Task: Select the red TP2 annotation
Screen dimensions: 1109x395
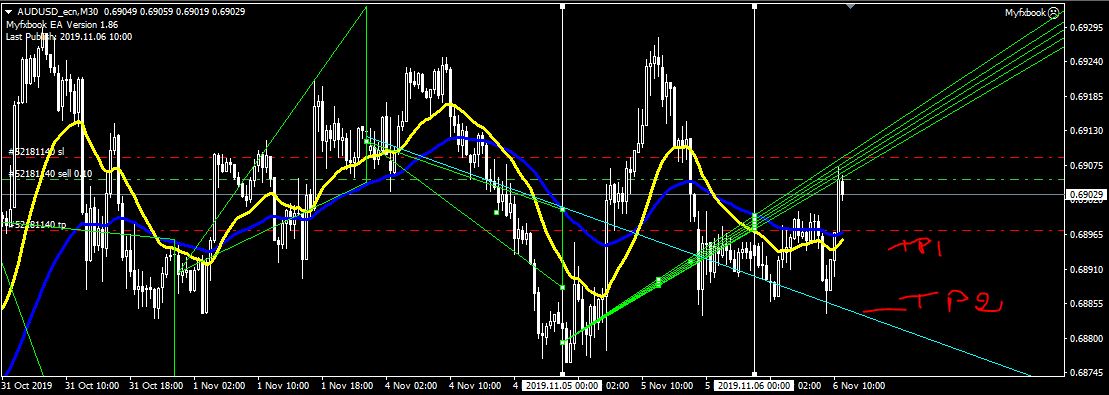Action: tap(934, 304)
